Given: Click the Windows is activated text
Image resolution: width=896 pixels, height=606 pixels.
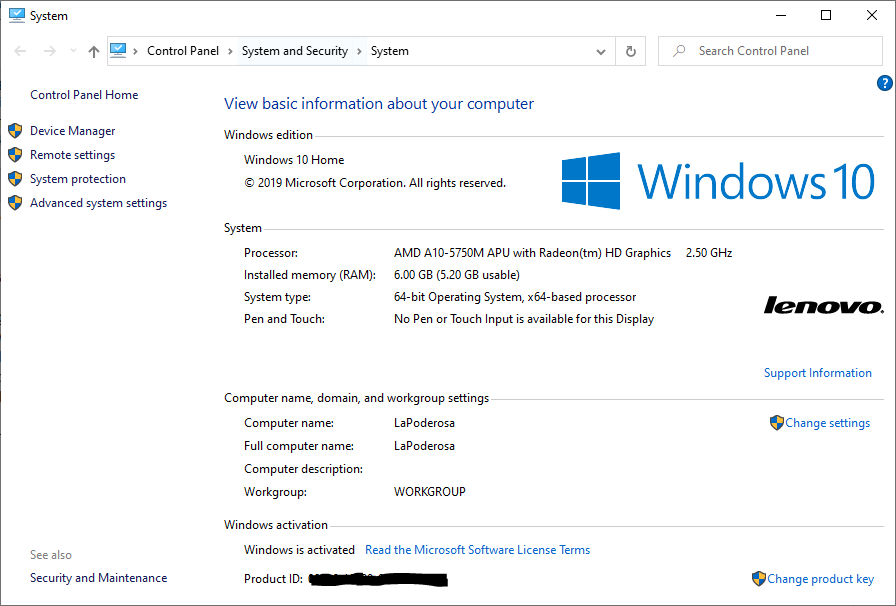Looking at the screenshot, I should [299, 550].
